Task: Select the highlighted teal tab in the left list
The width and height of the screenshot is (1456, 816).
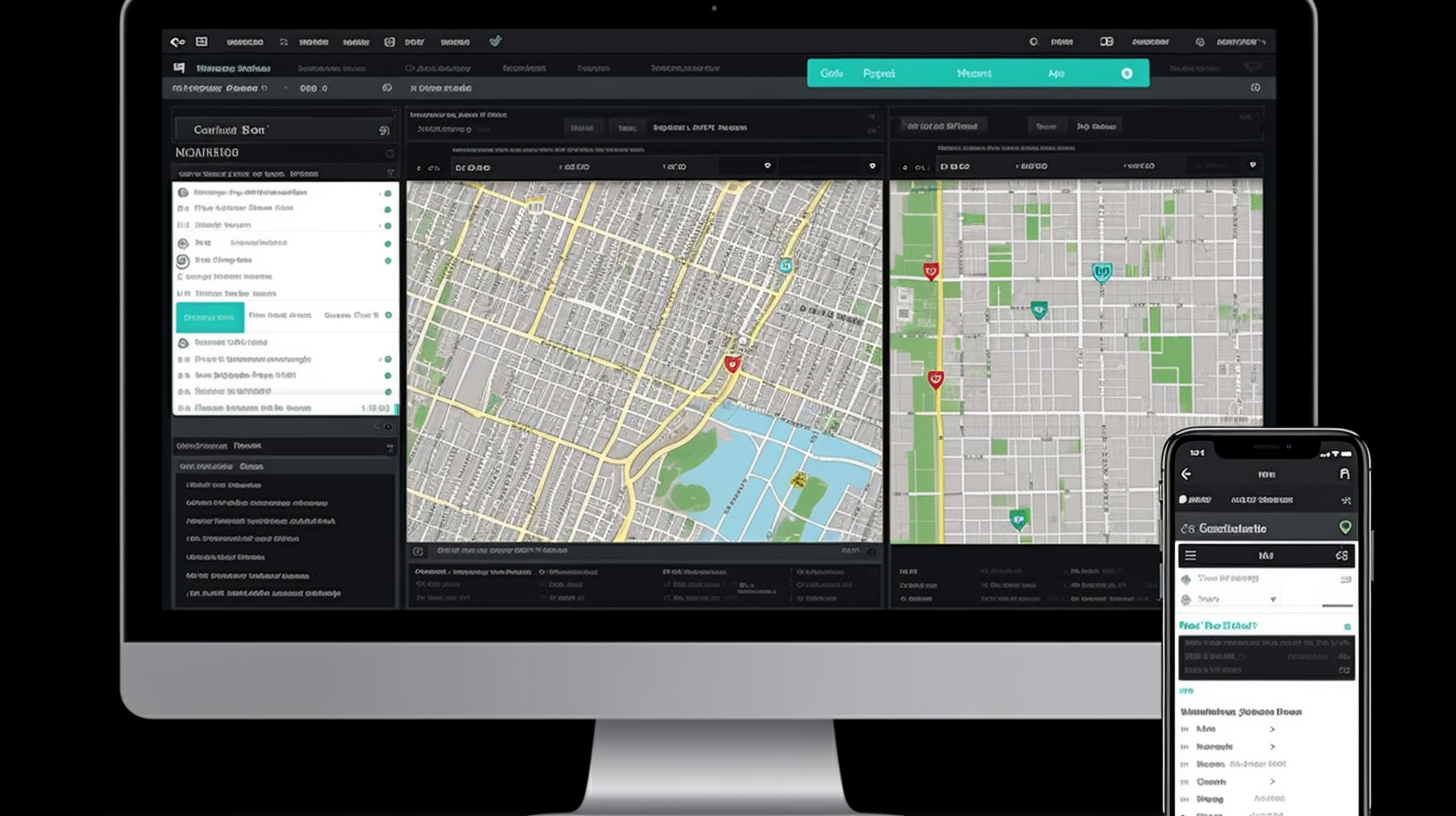Action: pos(210,317)
